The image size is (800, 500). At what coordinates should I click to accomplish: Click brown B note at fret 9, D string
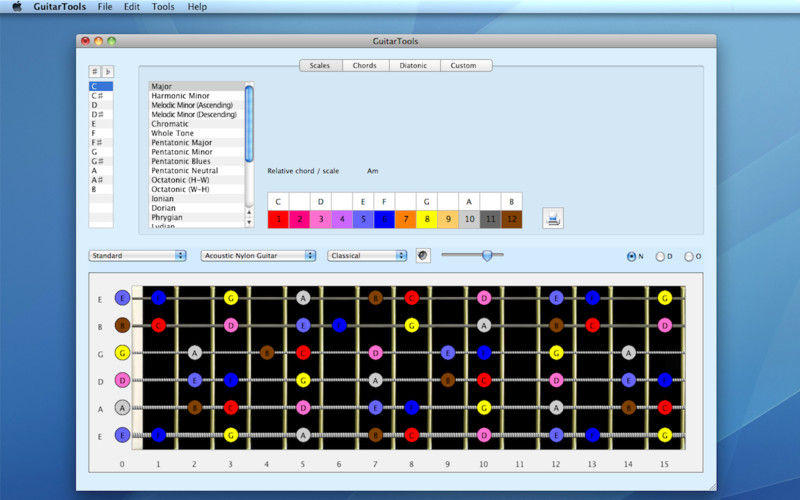point(448,380)
